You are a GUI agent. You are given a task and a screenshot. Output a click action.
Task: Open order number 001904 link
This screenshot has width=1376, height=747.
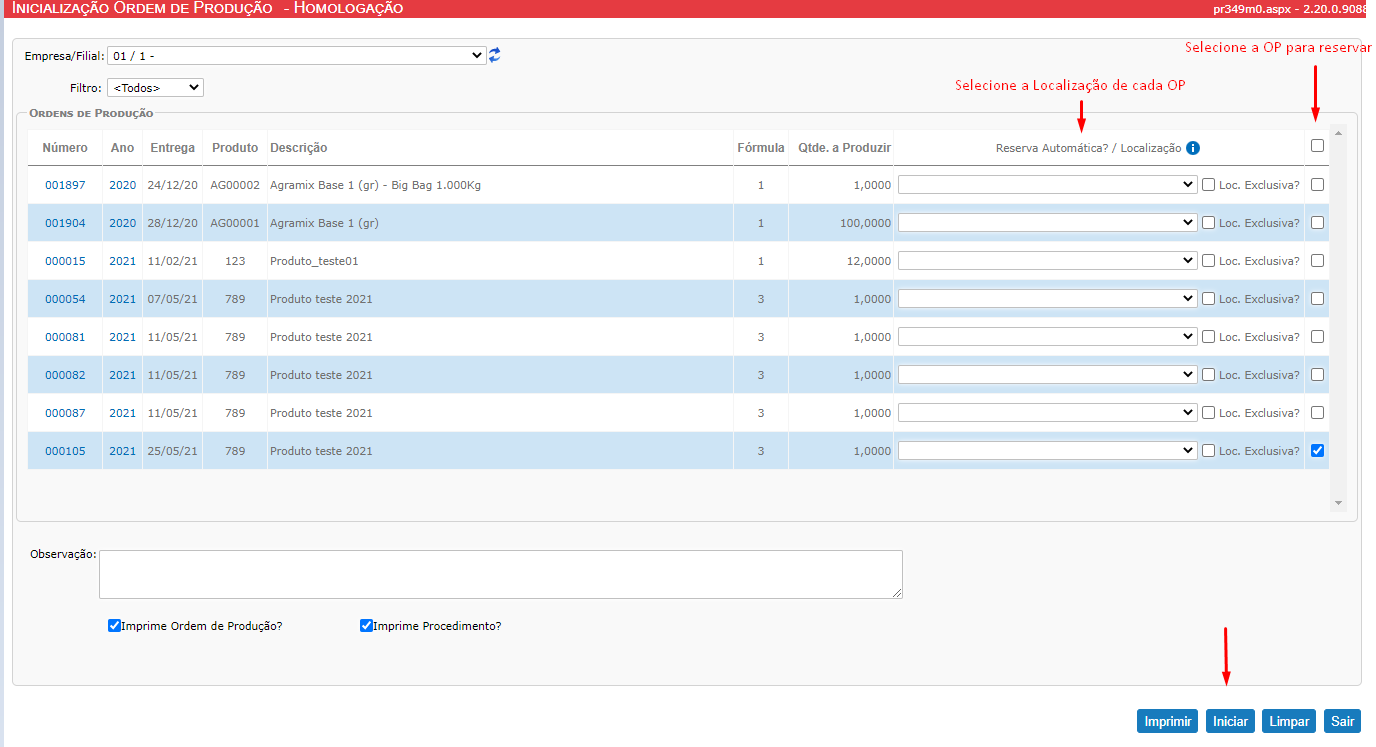pyautogui.click(x=65, y=223)
